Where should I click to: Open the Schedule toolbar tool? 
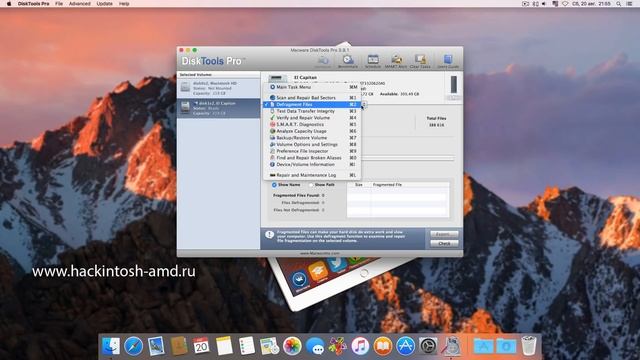[373, 61]
